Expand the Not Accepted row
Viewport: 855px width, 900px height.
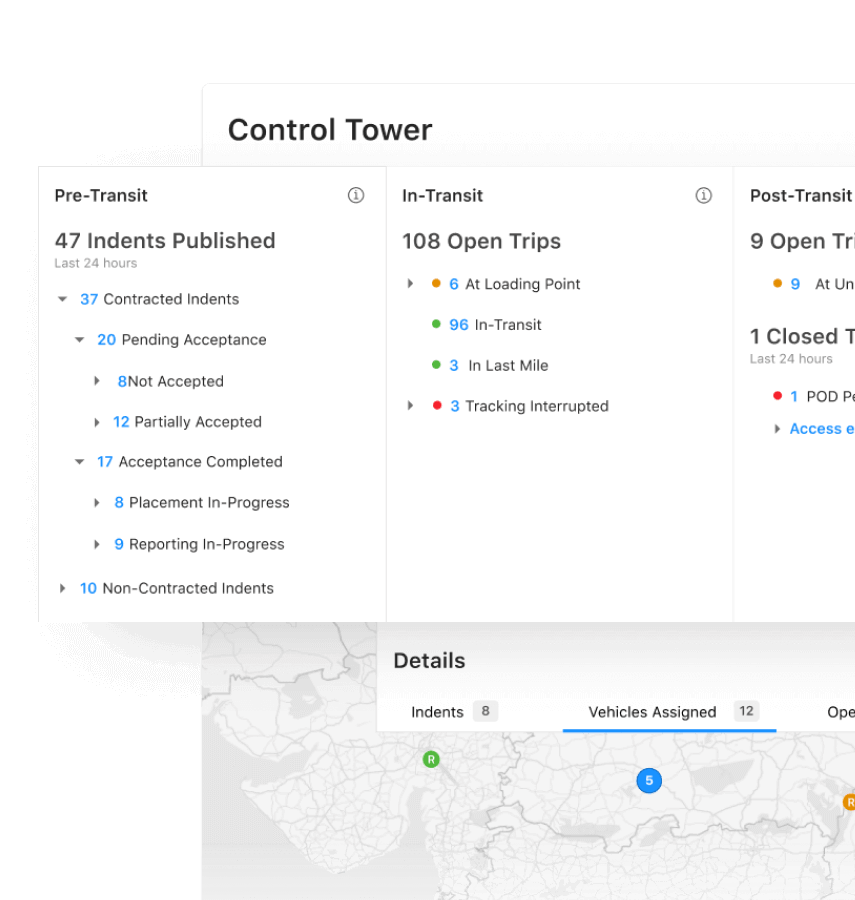click(97, 381)
